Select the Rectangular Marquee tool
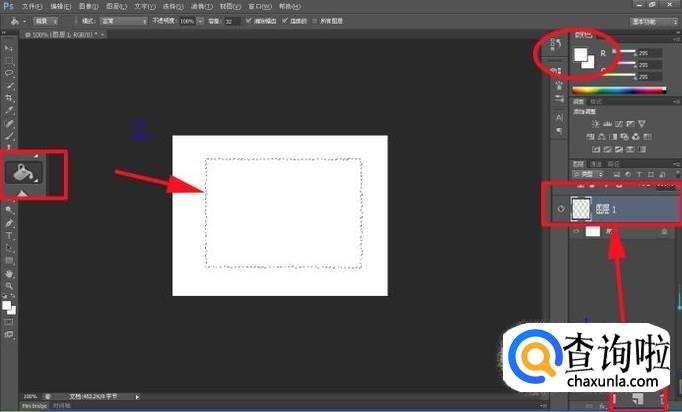 click(x=9, y=60)
